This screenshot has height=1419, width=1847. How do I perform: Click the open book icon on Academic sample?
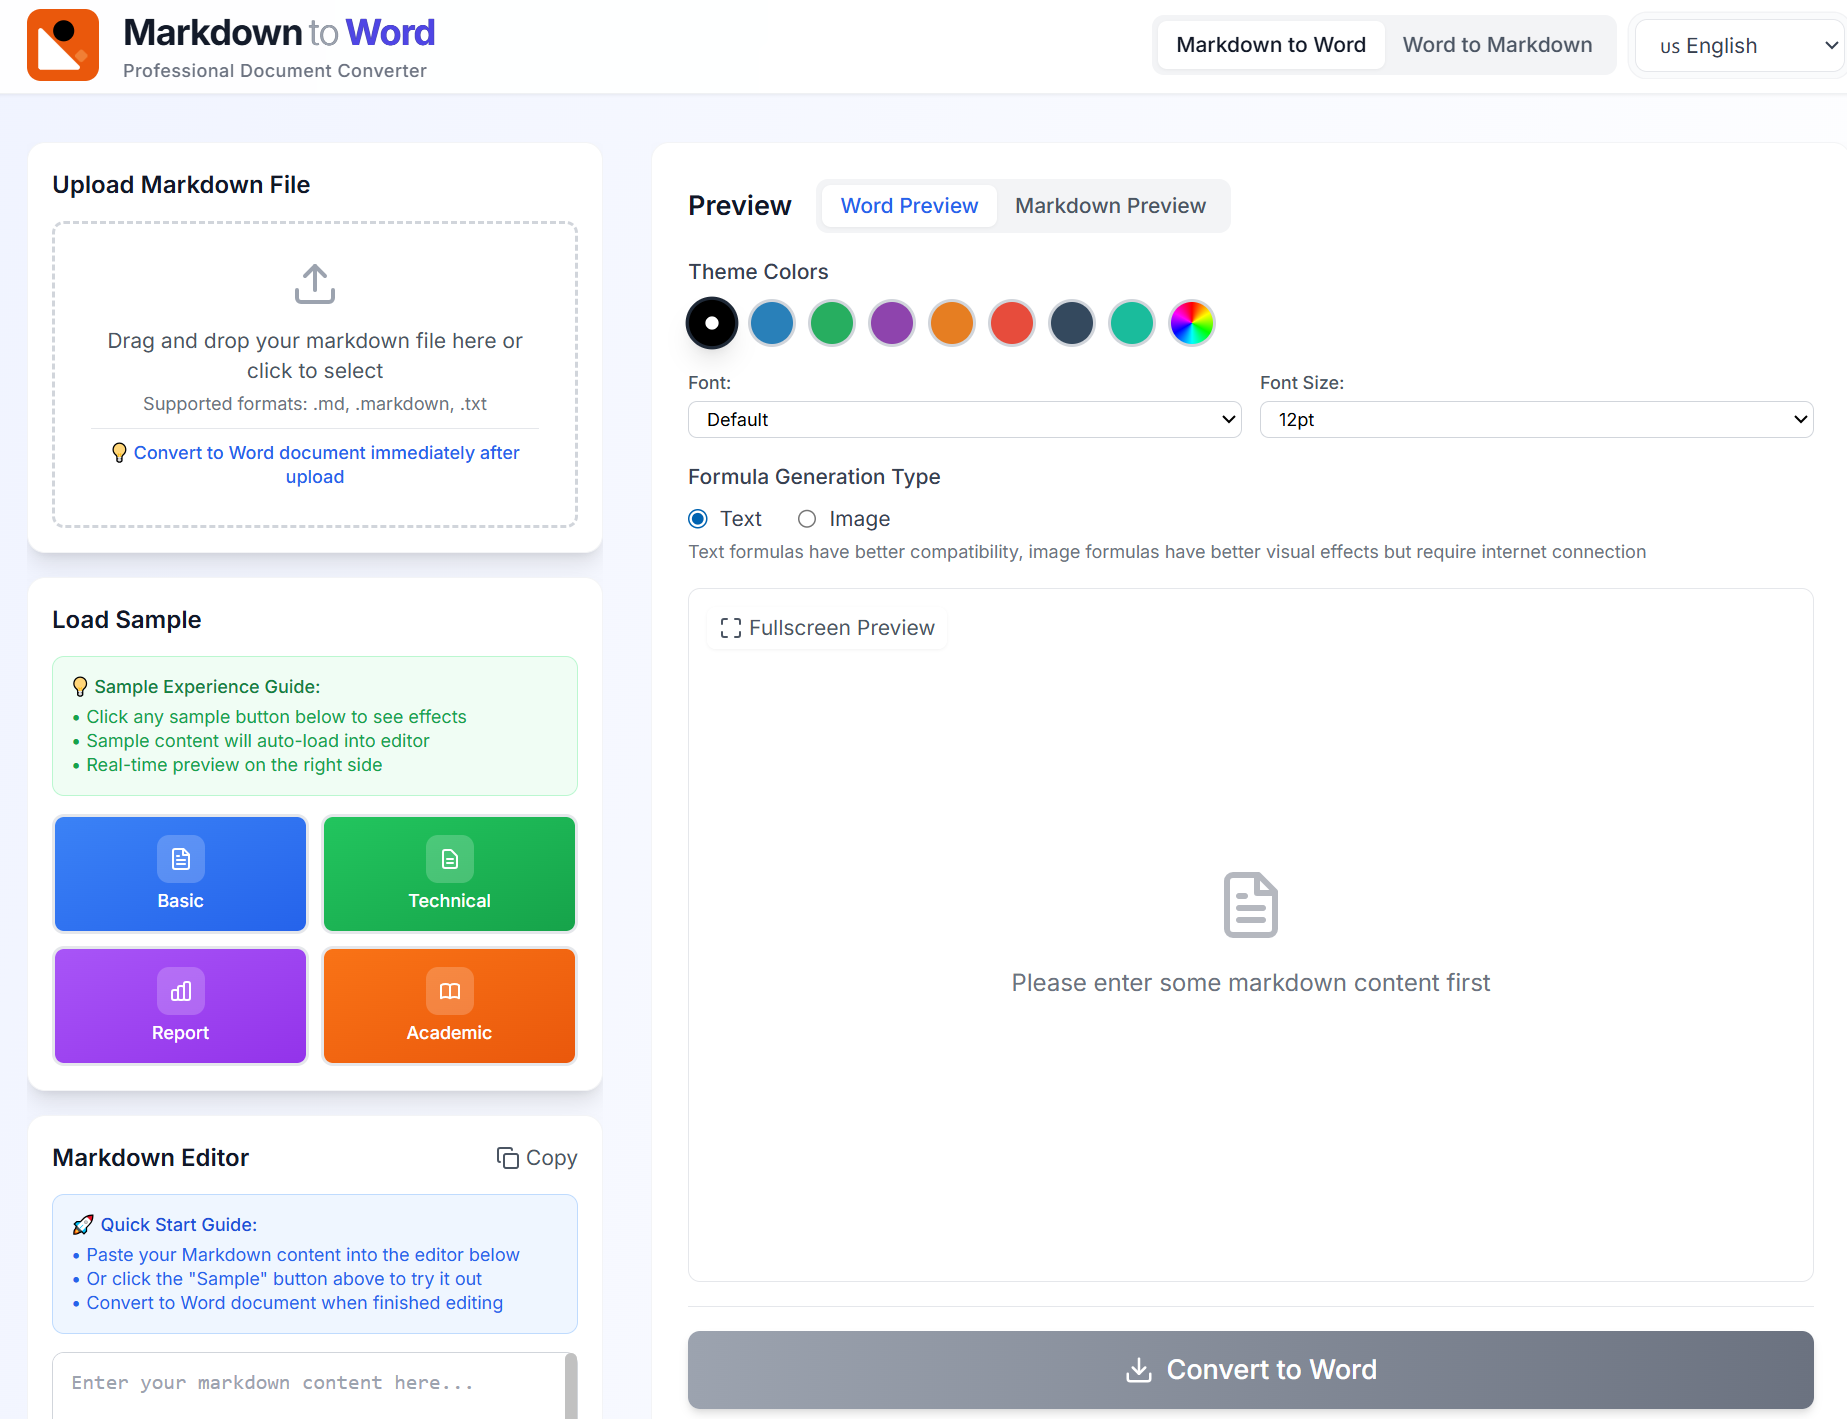(x=450, y=991)
